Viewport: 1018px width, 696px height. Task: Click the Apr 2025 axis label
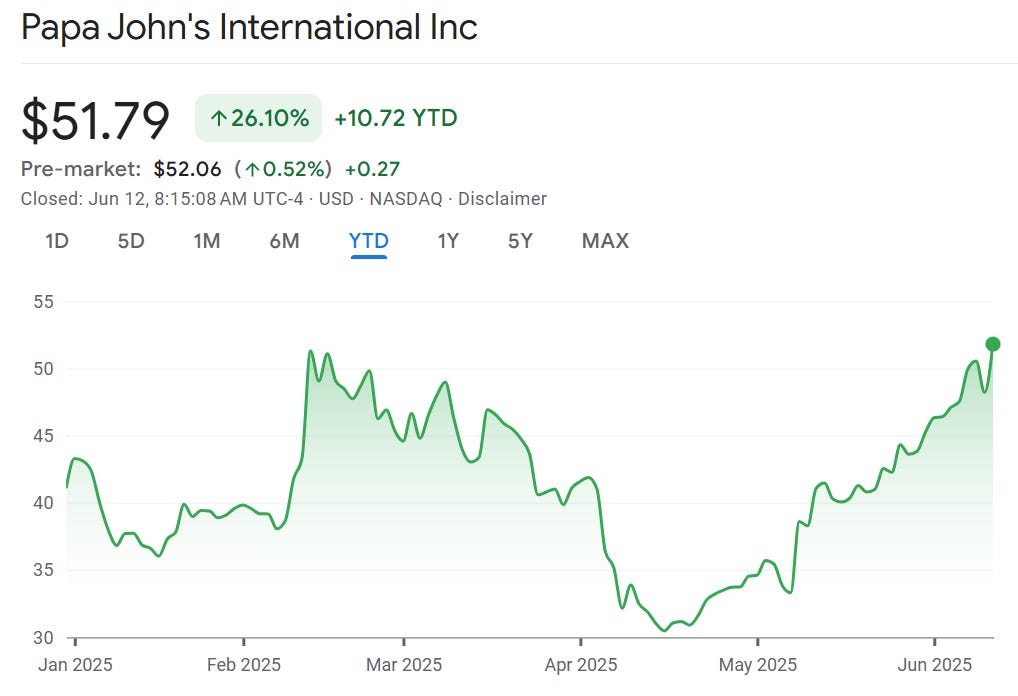coord(581,665)
